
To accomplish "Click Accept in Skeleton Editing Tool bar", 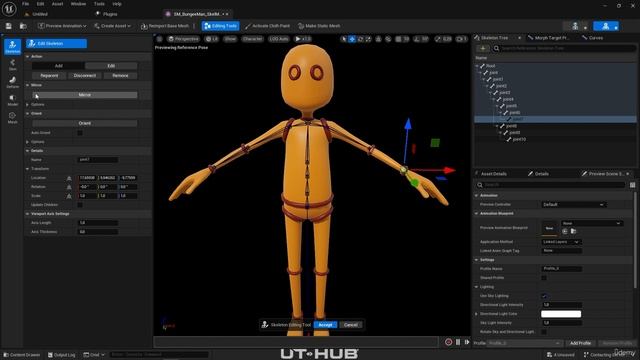I will [x=325, y=325].
